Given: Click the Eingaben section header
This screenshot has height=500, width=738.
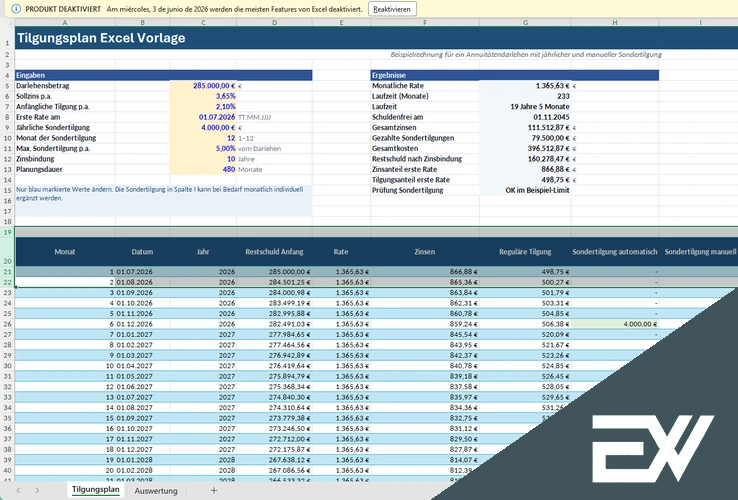Looking at the screenshot, I should pyautogui.click(x=163, y=75).
